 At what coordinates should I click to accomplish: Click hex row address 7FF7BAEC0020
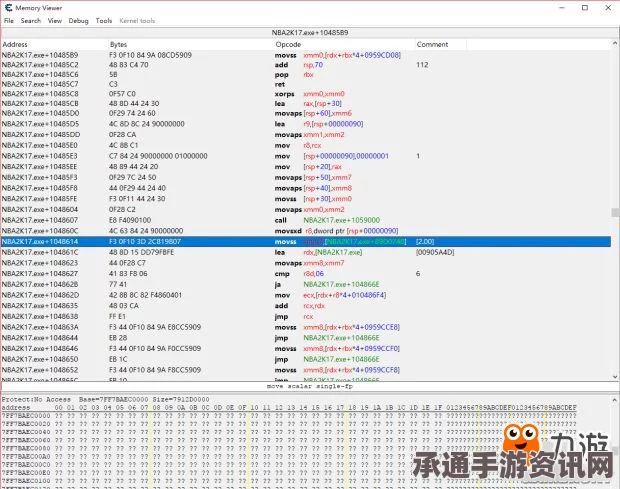26,424
